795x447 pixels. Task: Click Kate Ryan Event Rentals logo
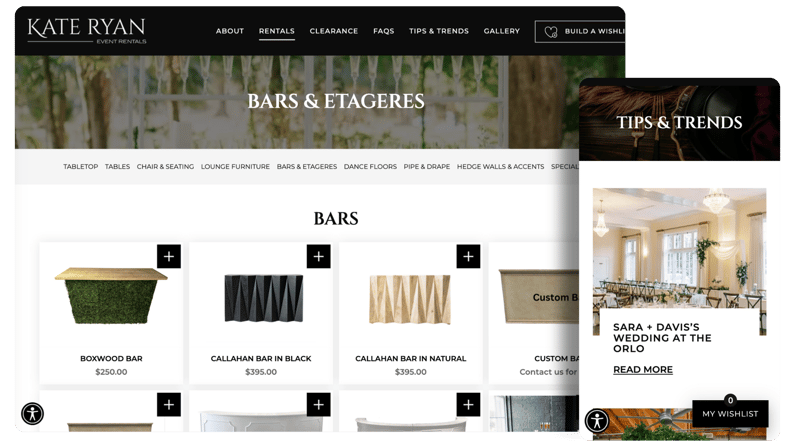[x=87, y=30]
